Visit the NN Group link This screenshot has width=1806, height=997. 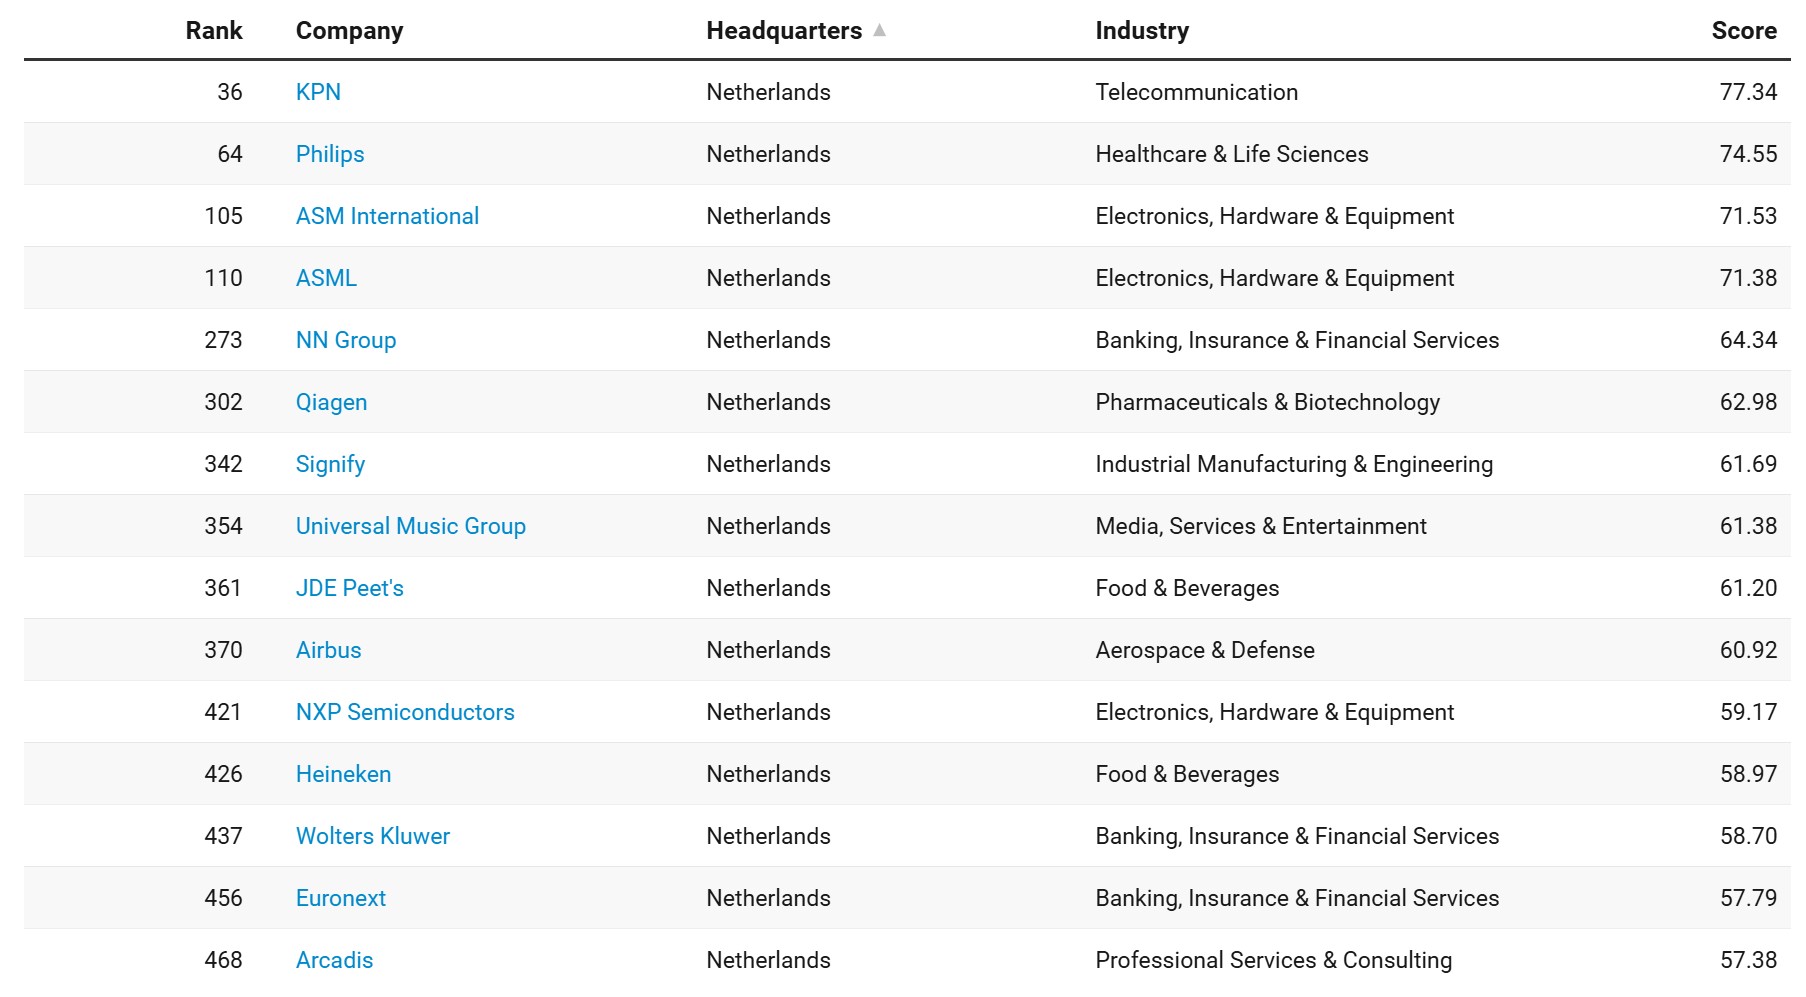[346, 340]
